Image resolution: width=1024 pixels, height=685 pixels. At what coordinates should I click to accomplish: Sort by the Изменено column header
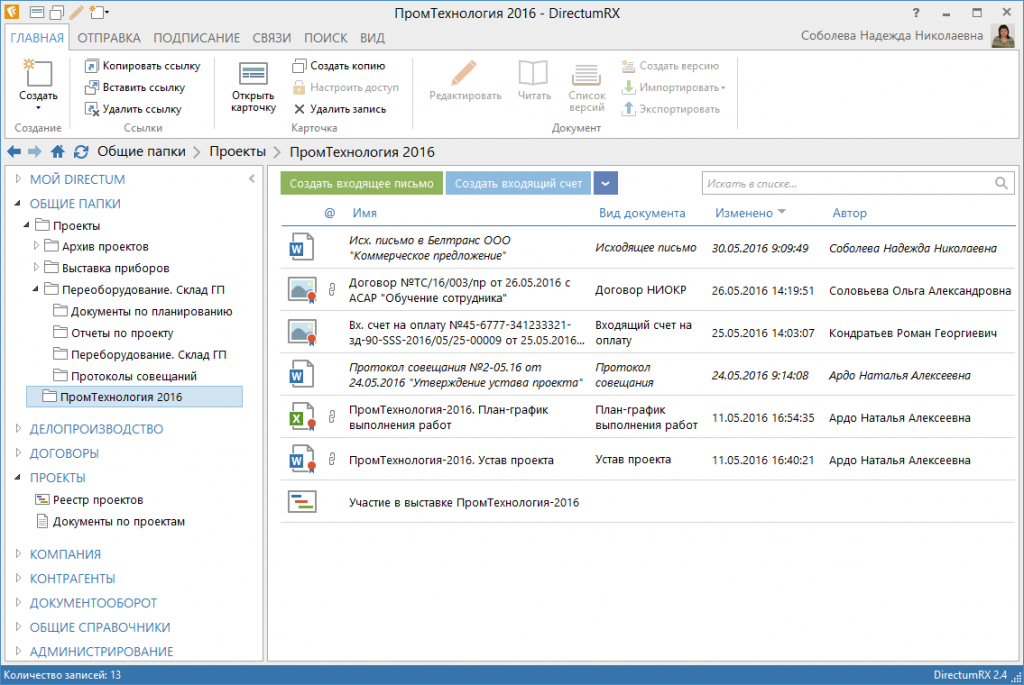744,213
